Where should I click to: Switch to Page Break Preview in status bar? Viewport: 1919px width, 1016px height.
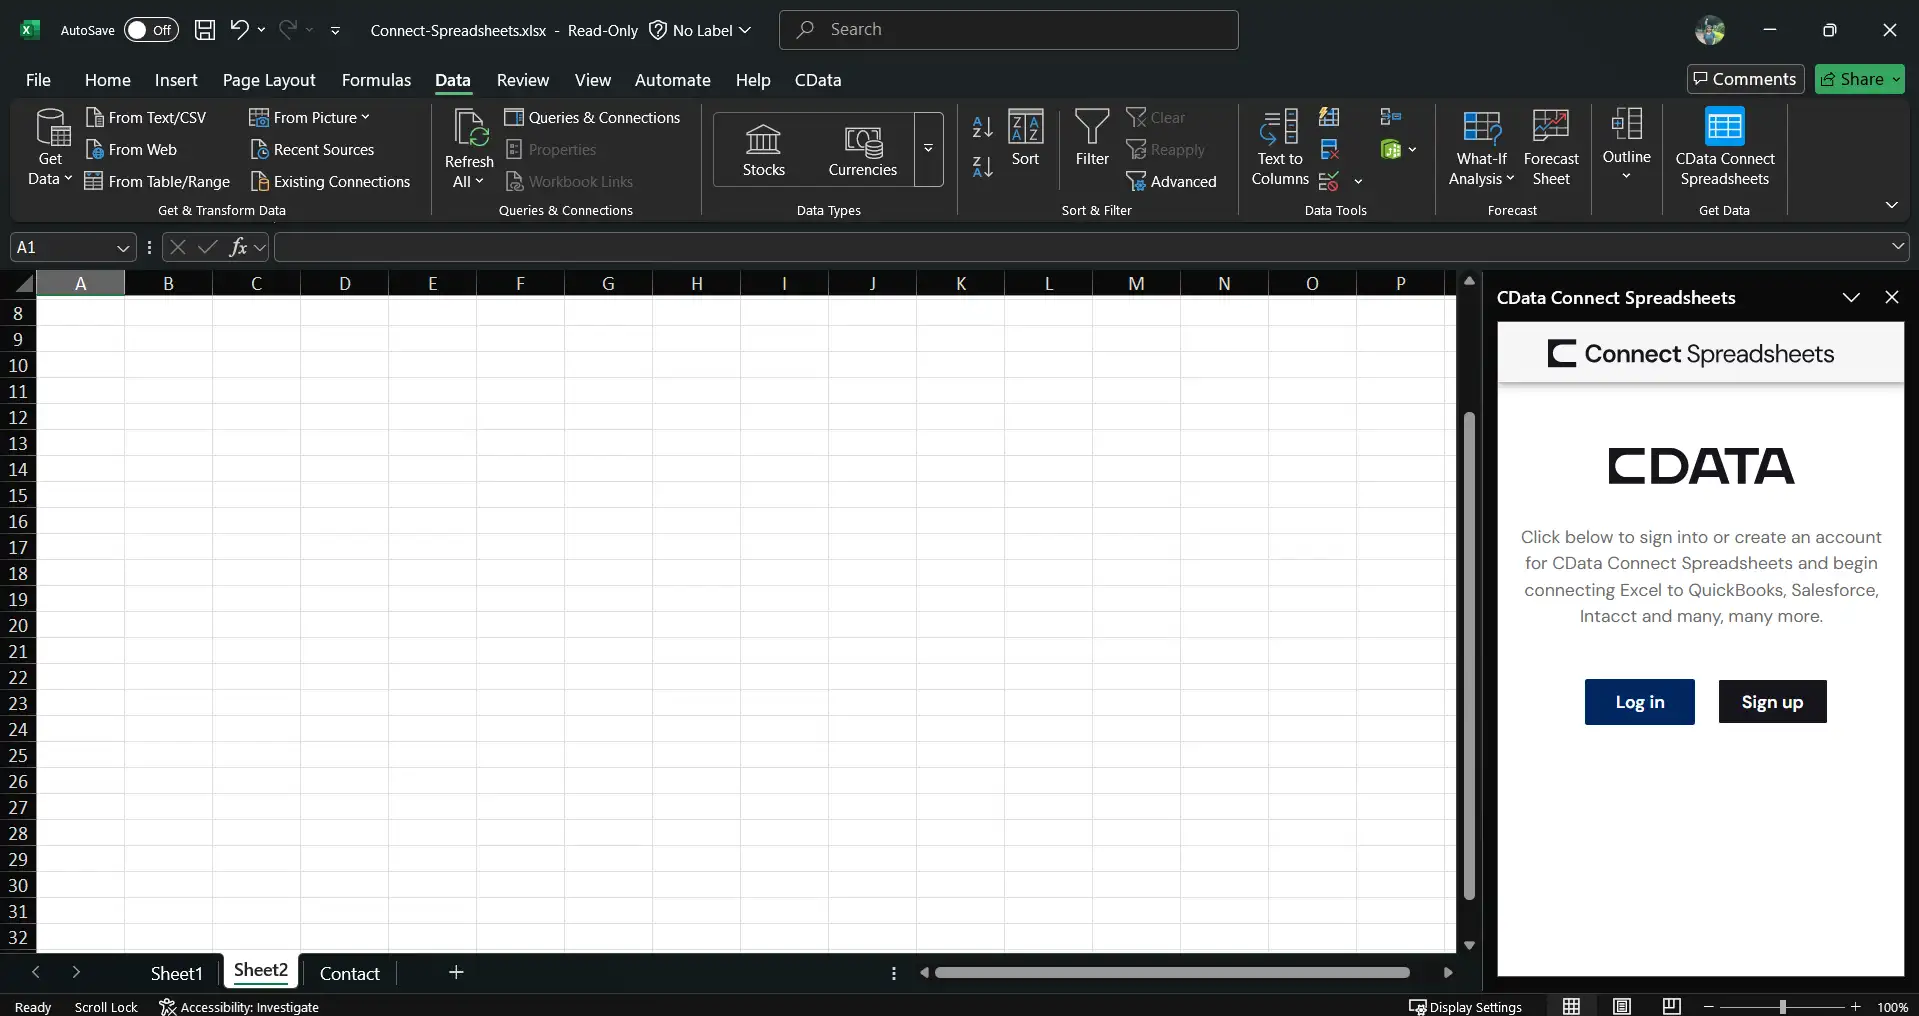[1672, 1006]
